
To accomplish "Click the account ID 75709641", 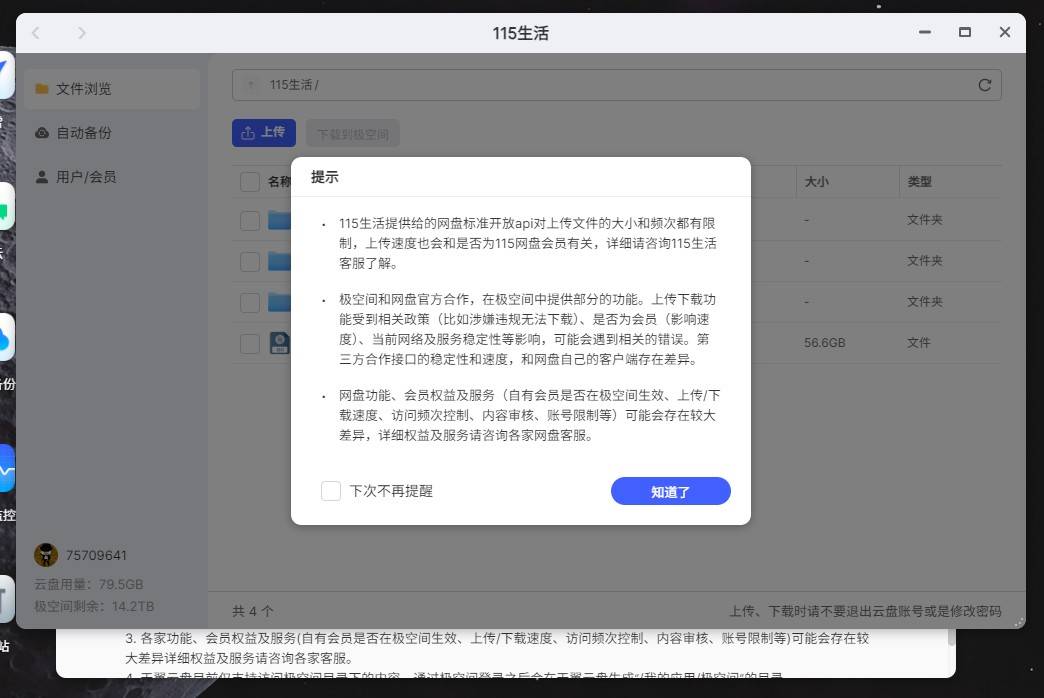I will click(x=96, y=555).
